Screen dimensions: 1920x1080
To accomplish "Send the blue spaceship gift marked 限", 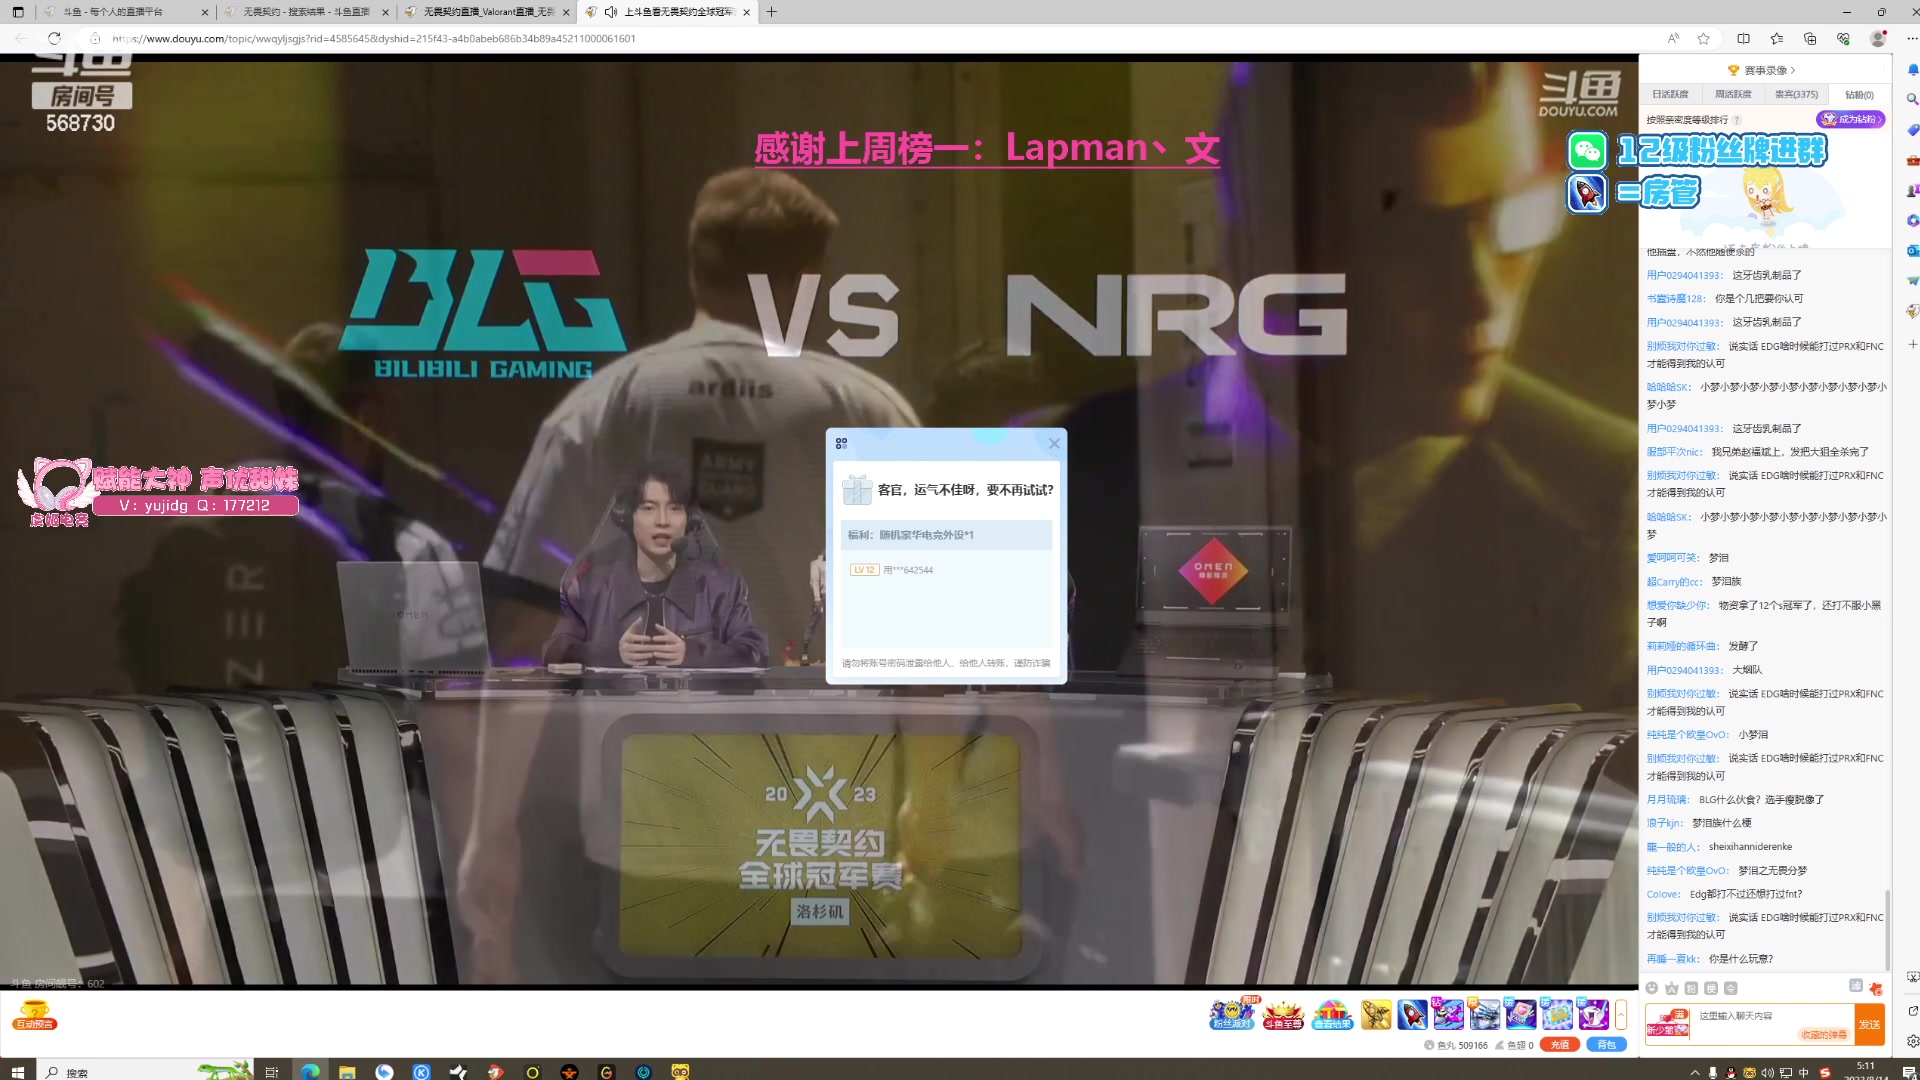I will [1484, 1014].
